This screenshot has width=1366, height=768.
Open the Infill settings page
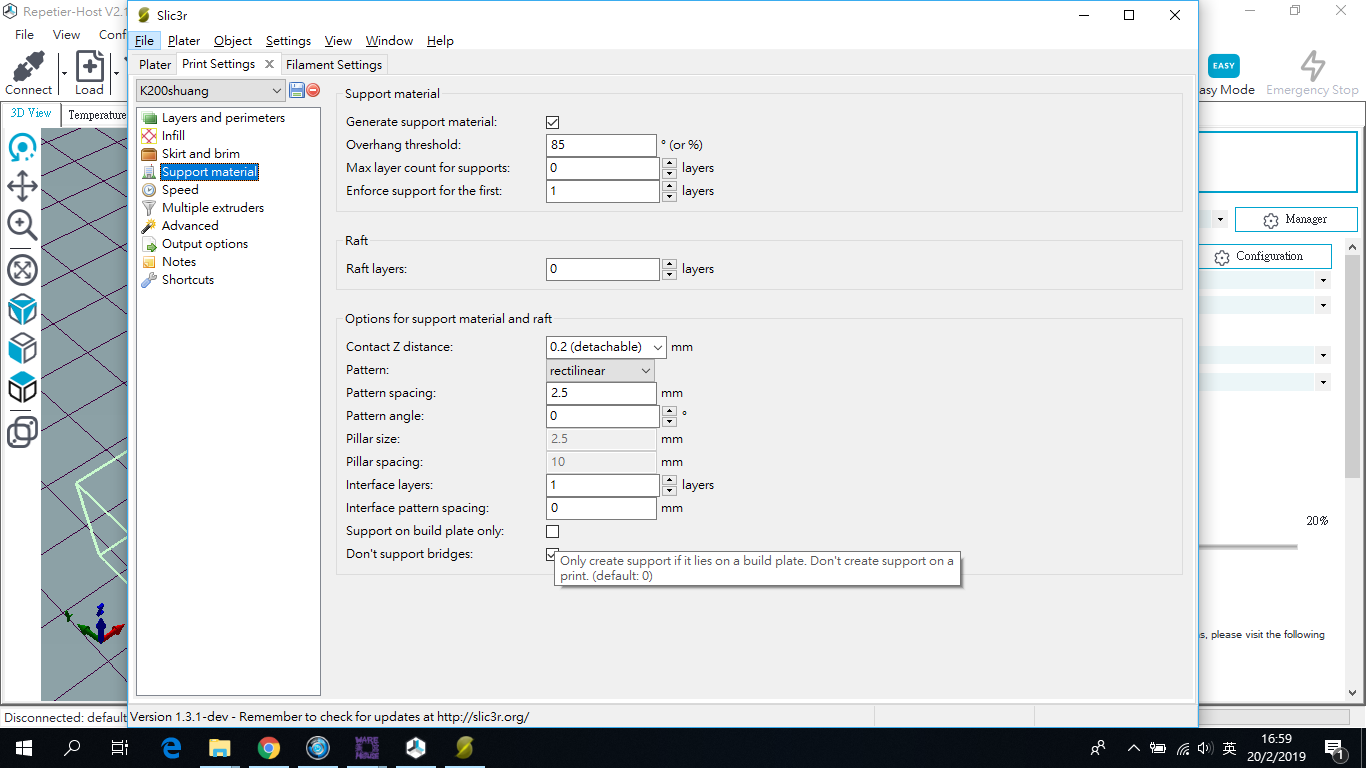173,136
